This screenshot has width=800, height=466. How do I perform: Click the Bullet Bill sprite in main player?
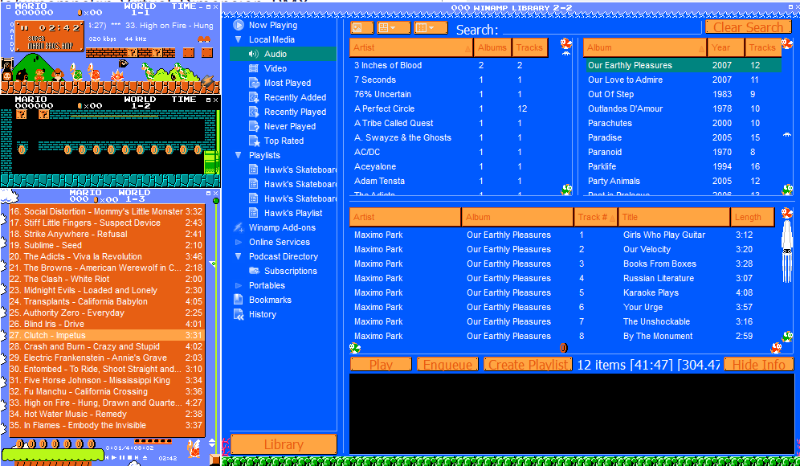[124, 63]
